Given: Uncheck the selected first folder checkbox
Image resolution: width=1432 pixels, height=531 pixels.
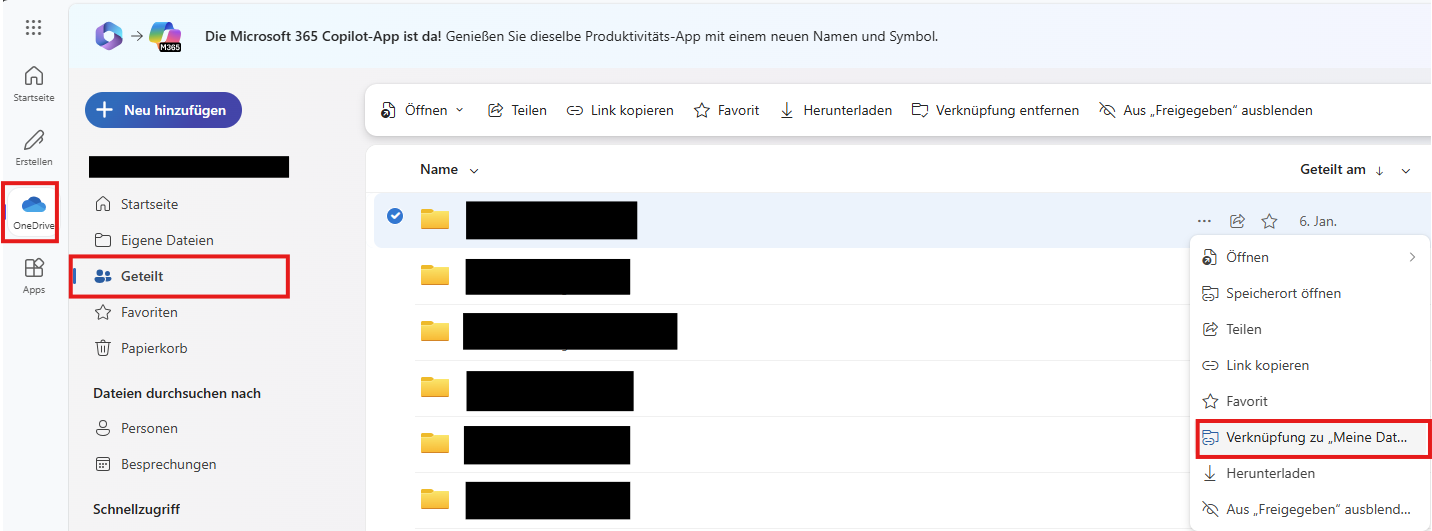Looking at the screenshot, I should coord(395,216).
